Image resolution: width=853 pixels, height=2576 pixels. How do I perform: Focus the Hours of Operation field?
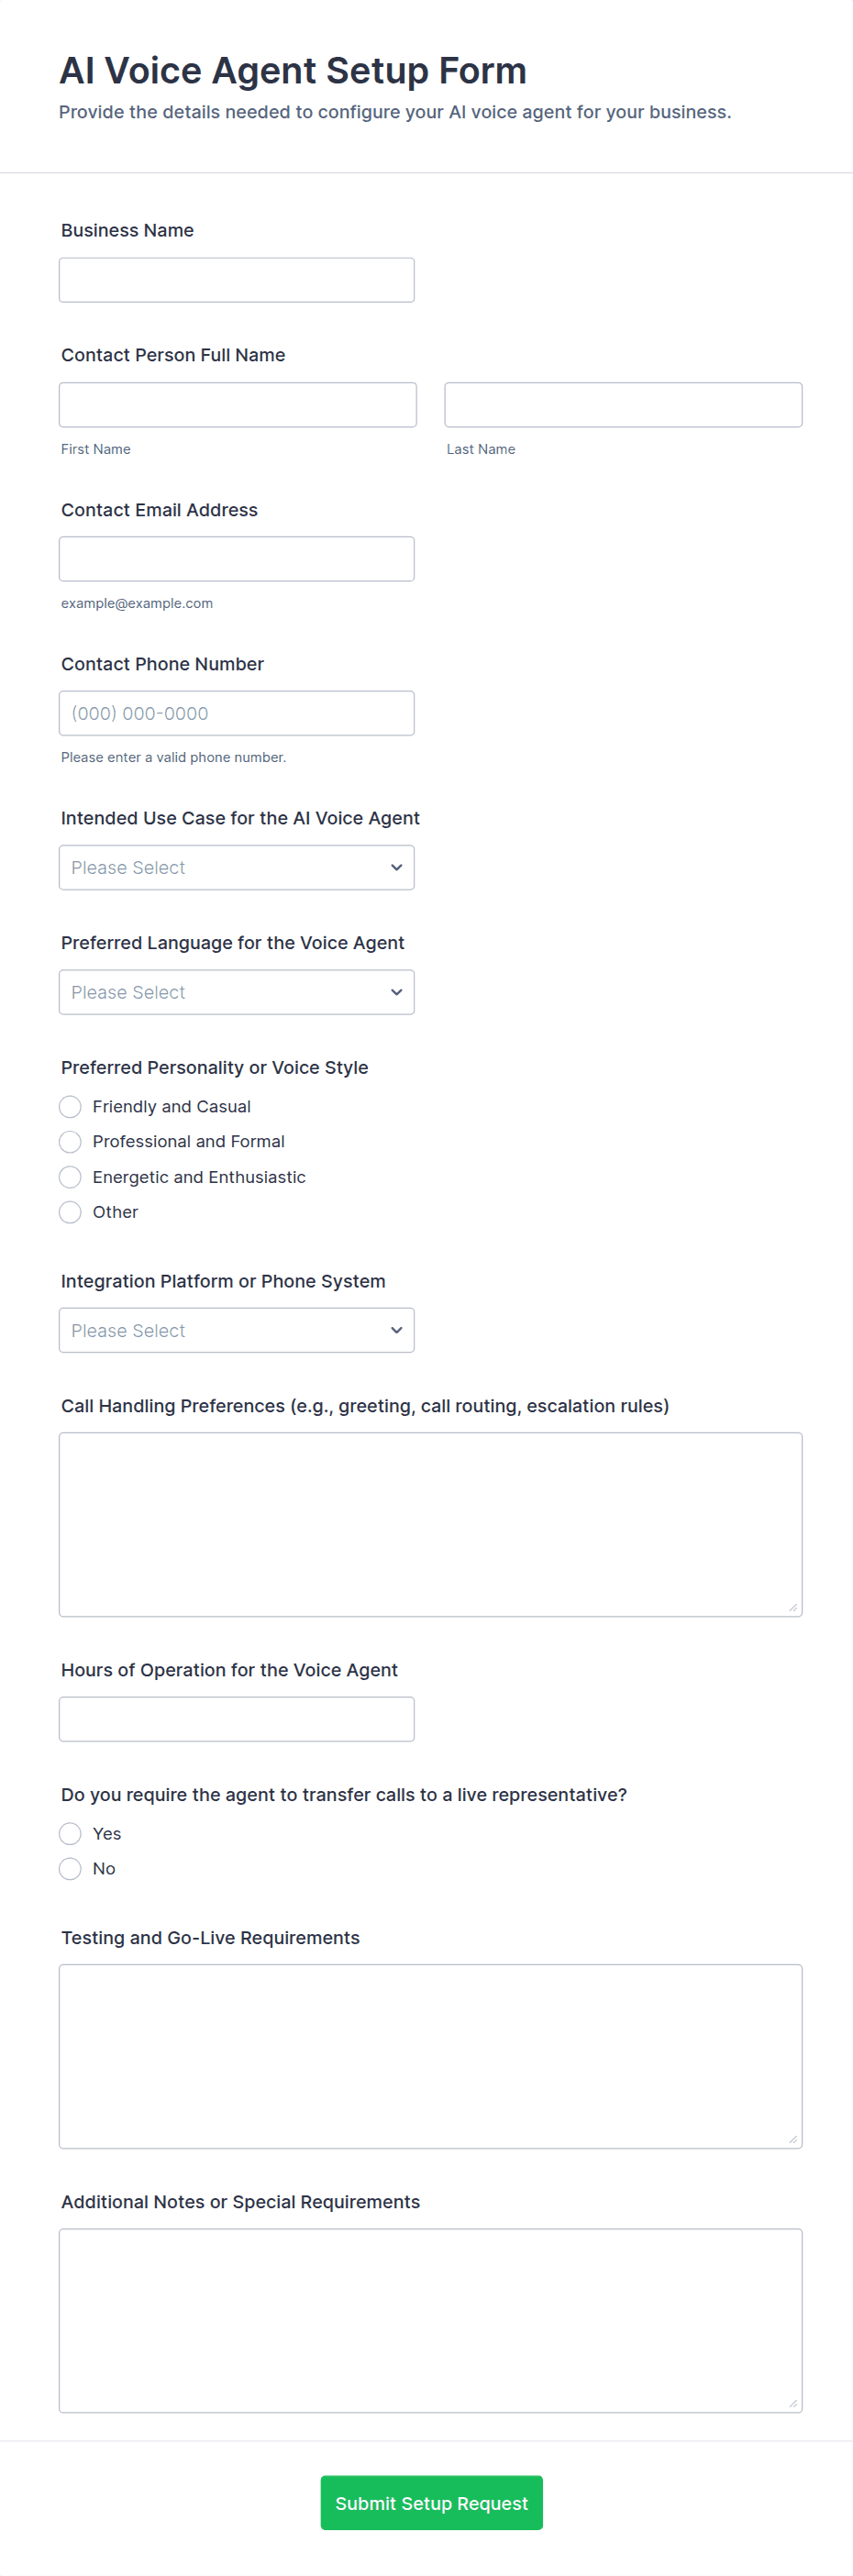click(236, 1719)
